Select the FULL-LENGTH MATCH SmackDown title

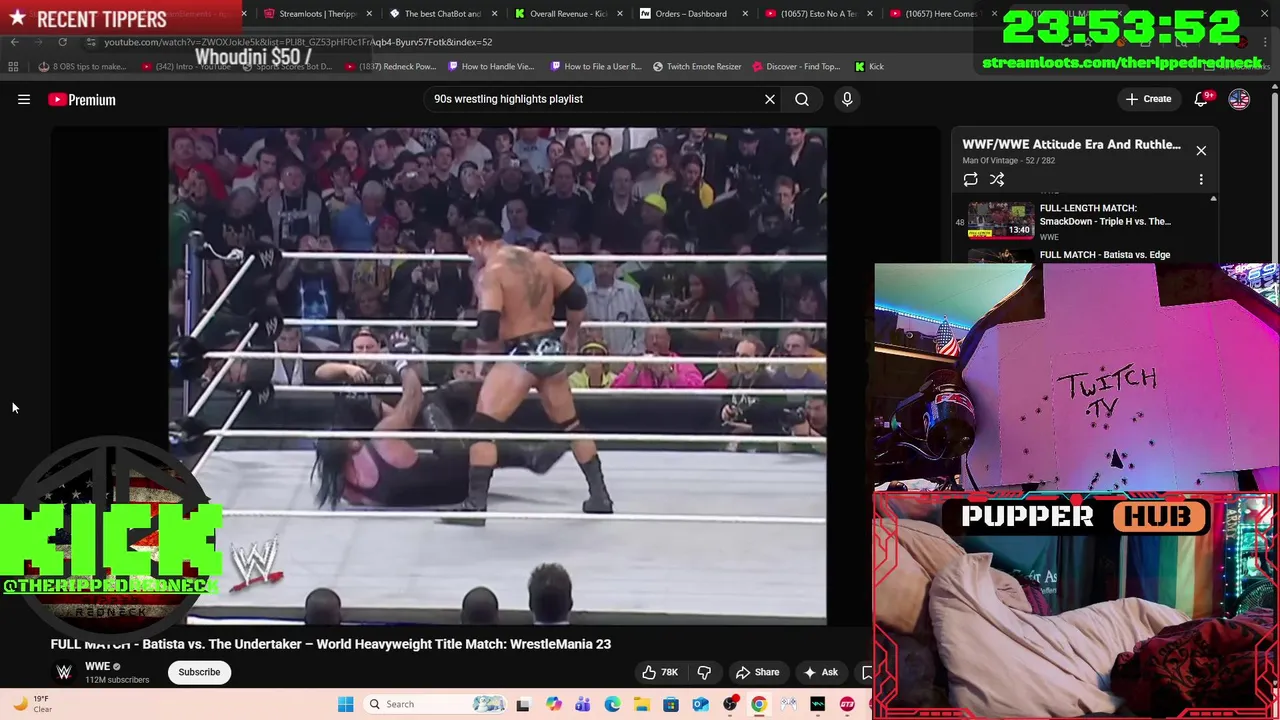1105,215
